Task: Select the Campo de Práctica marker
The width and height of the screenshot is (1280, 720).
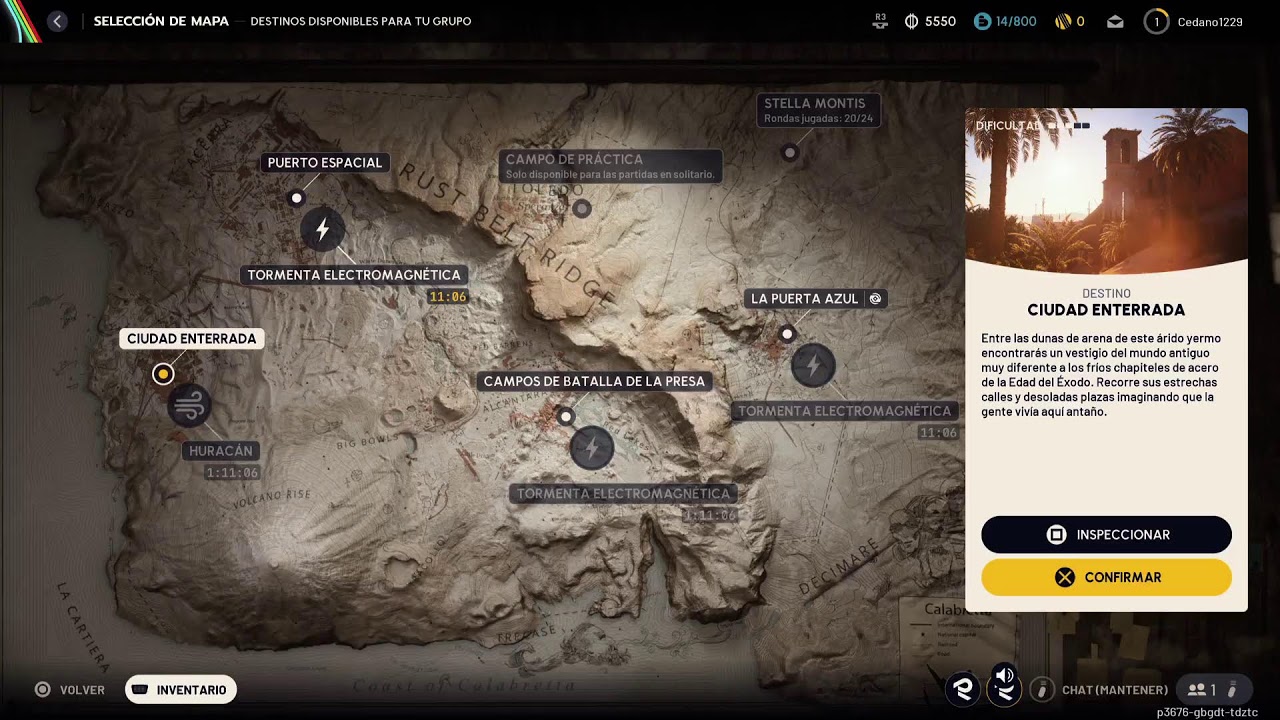Action: [581, 208]
